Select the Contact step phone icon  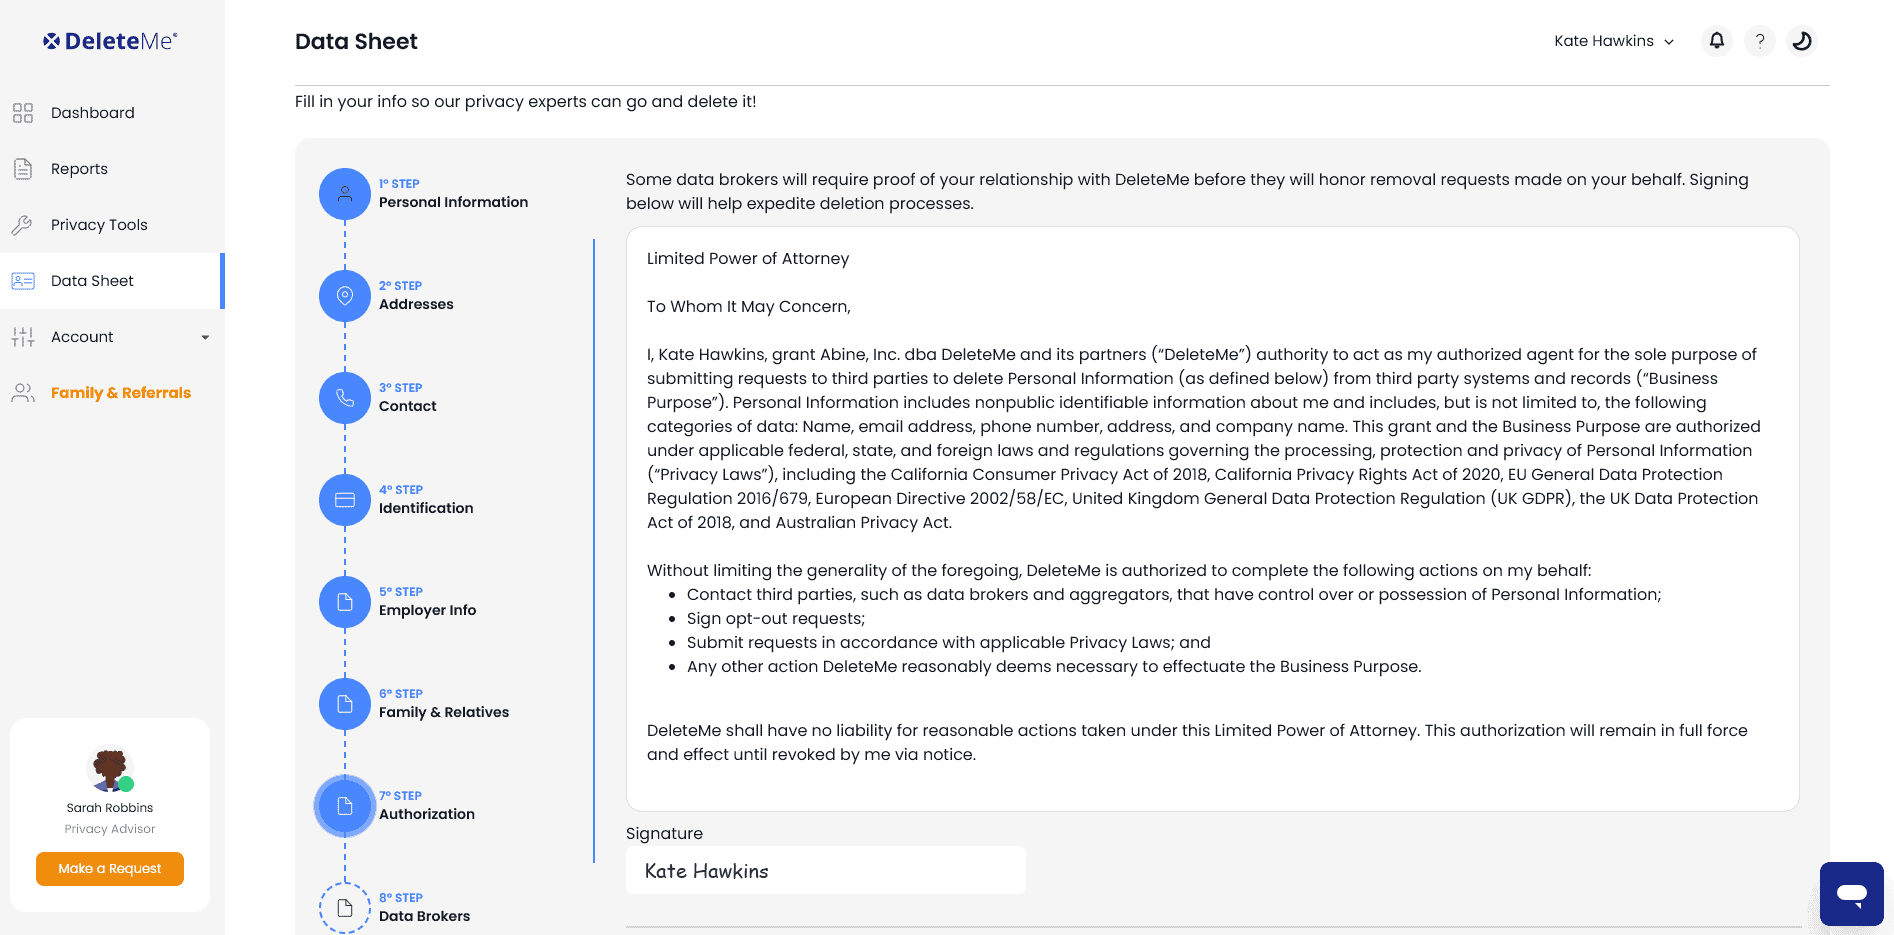(345, 398)
